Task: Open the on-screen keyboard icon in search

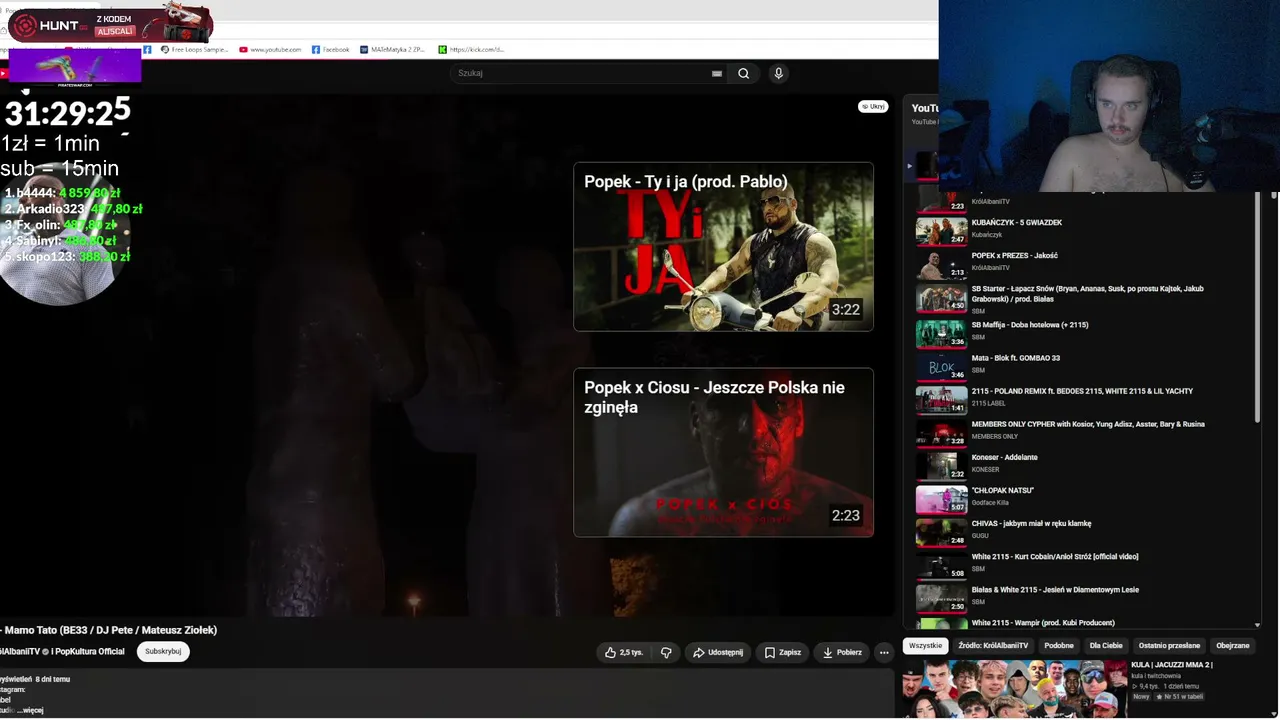Action: tap(717, 73)
